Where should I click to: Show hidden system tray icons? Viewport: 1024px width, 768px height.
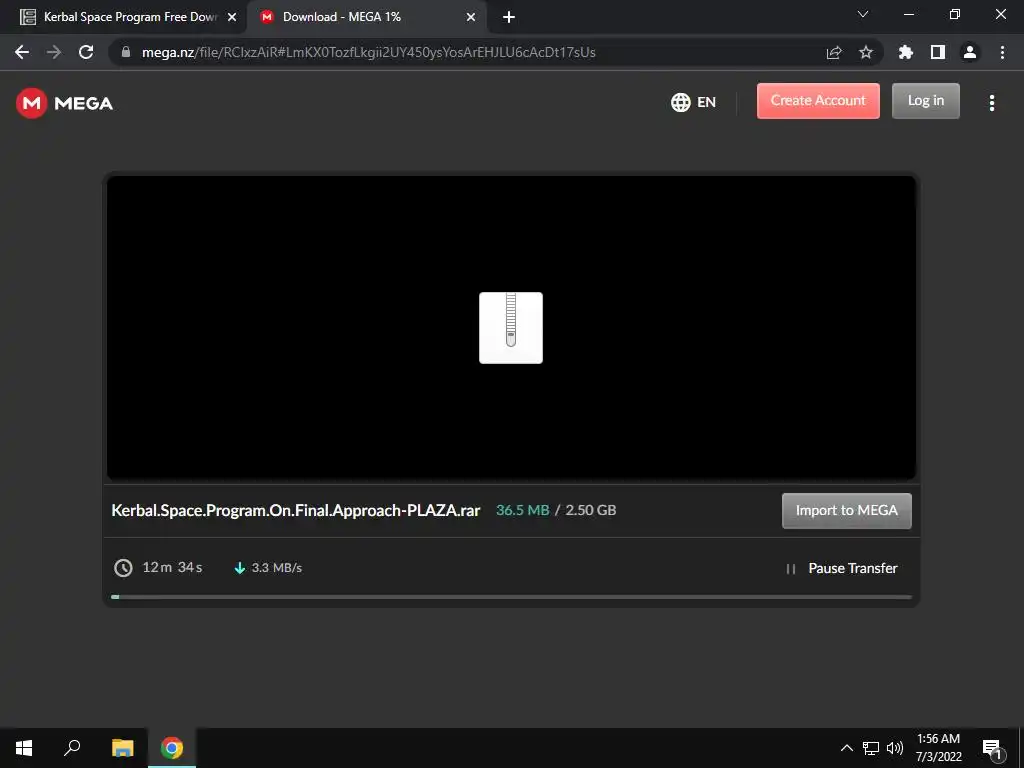point(846,748)
